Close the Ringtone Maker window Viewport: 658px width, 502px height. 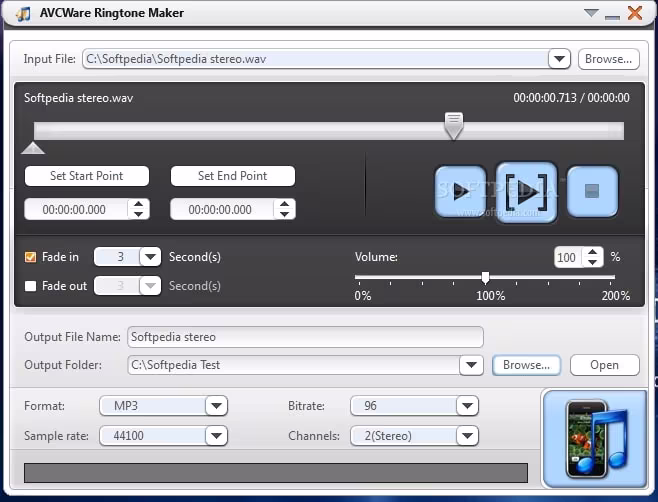click(635, 13)
